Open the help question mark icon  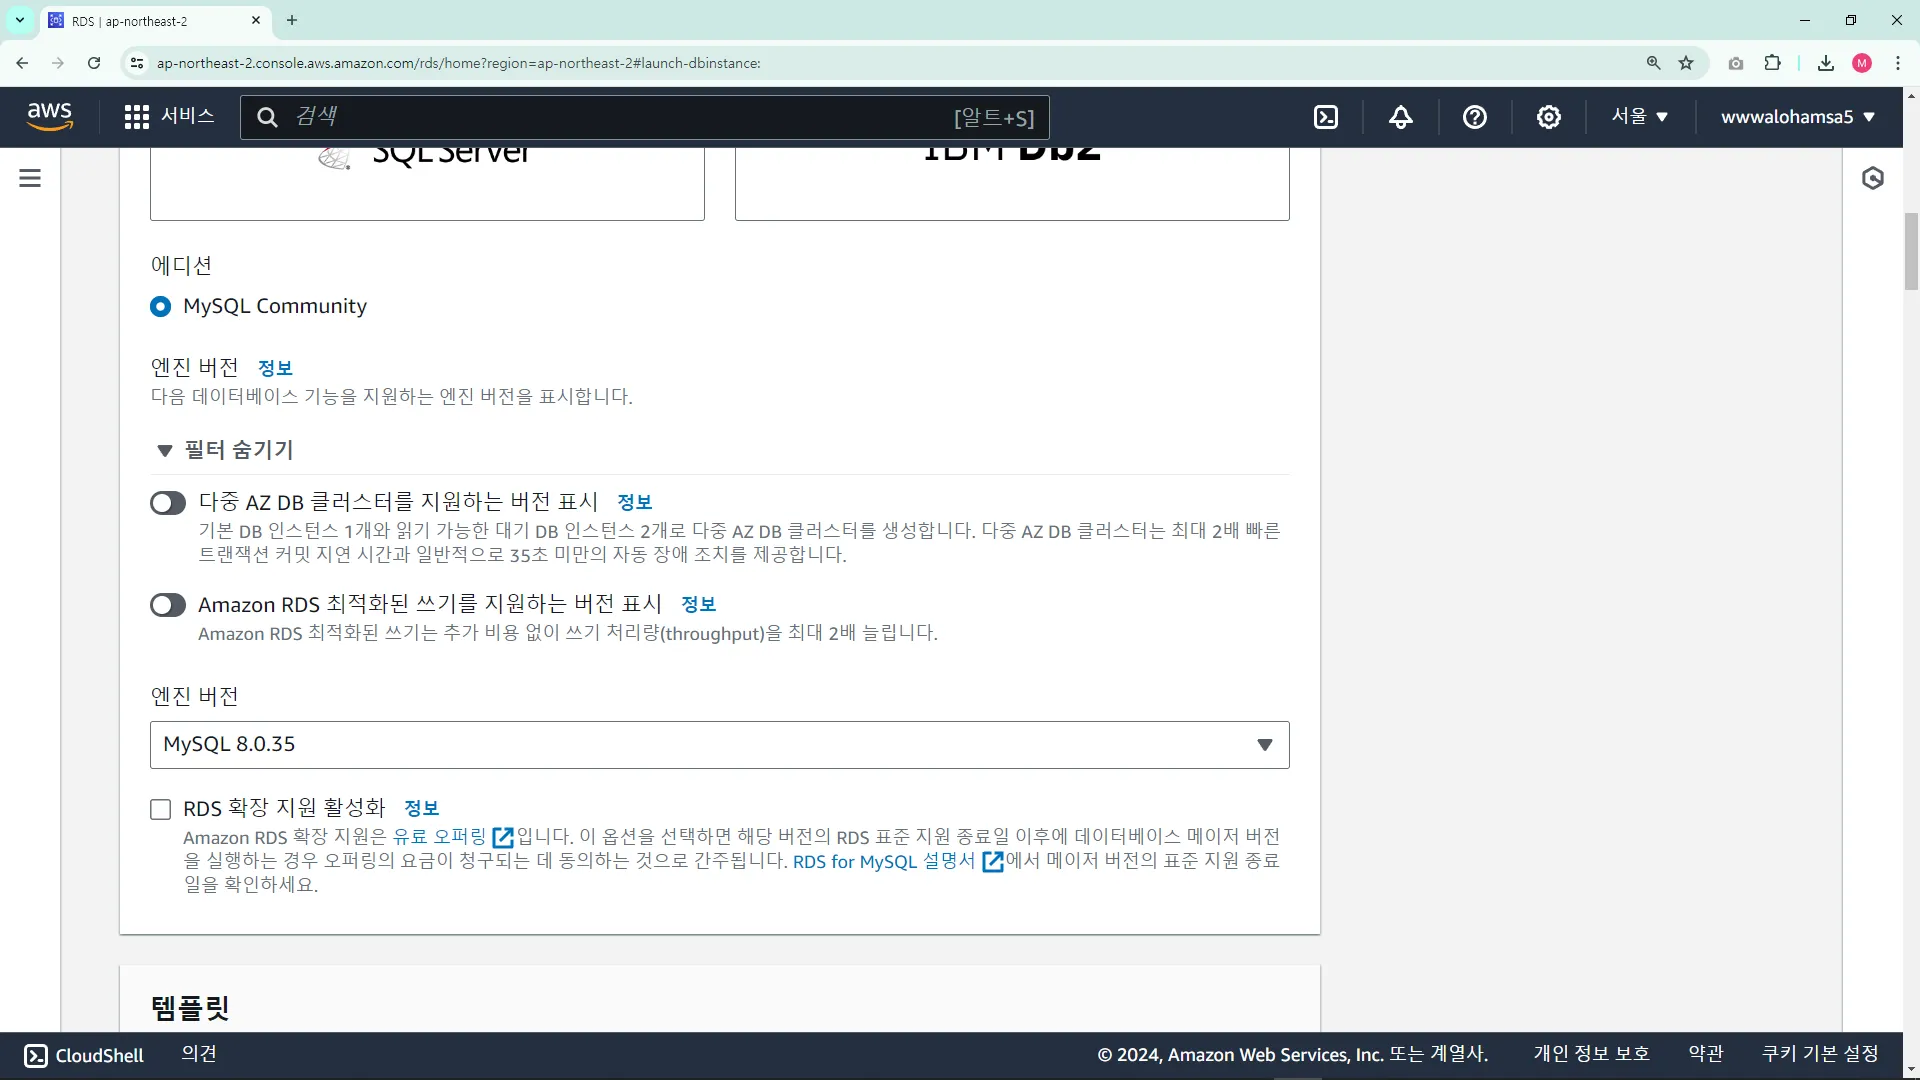click(x=1474, y=117)
